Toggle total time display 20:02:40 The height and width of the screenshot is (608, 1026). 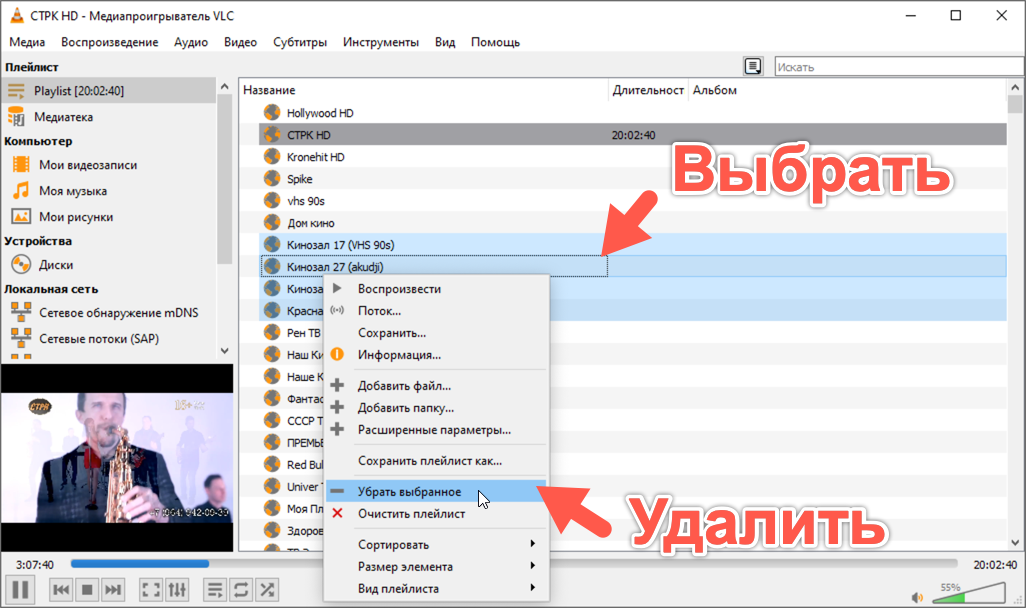tap(995, 564)
